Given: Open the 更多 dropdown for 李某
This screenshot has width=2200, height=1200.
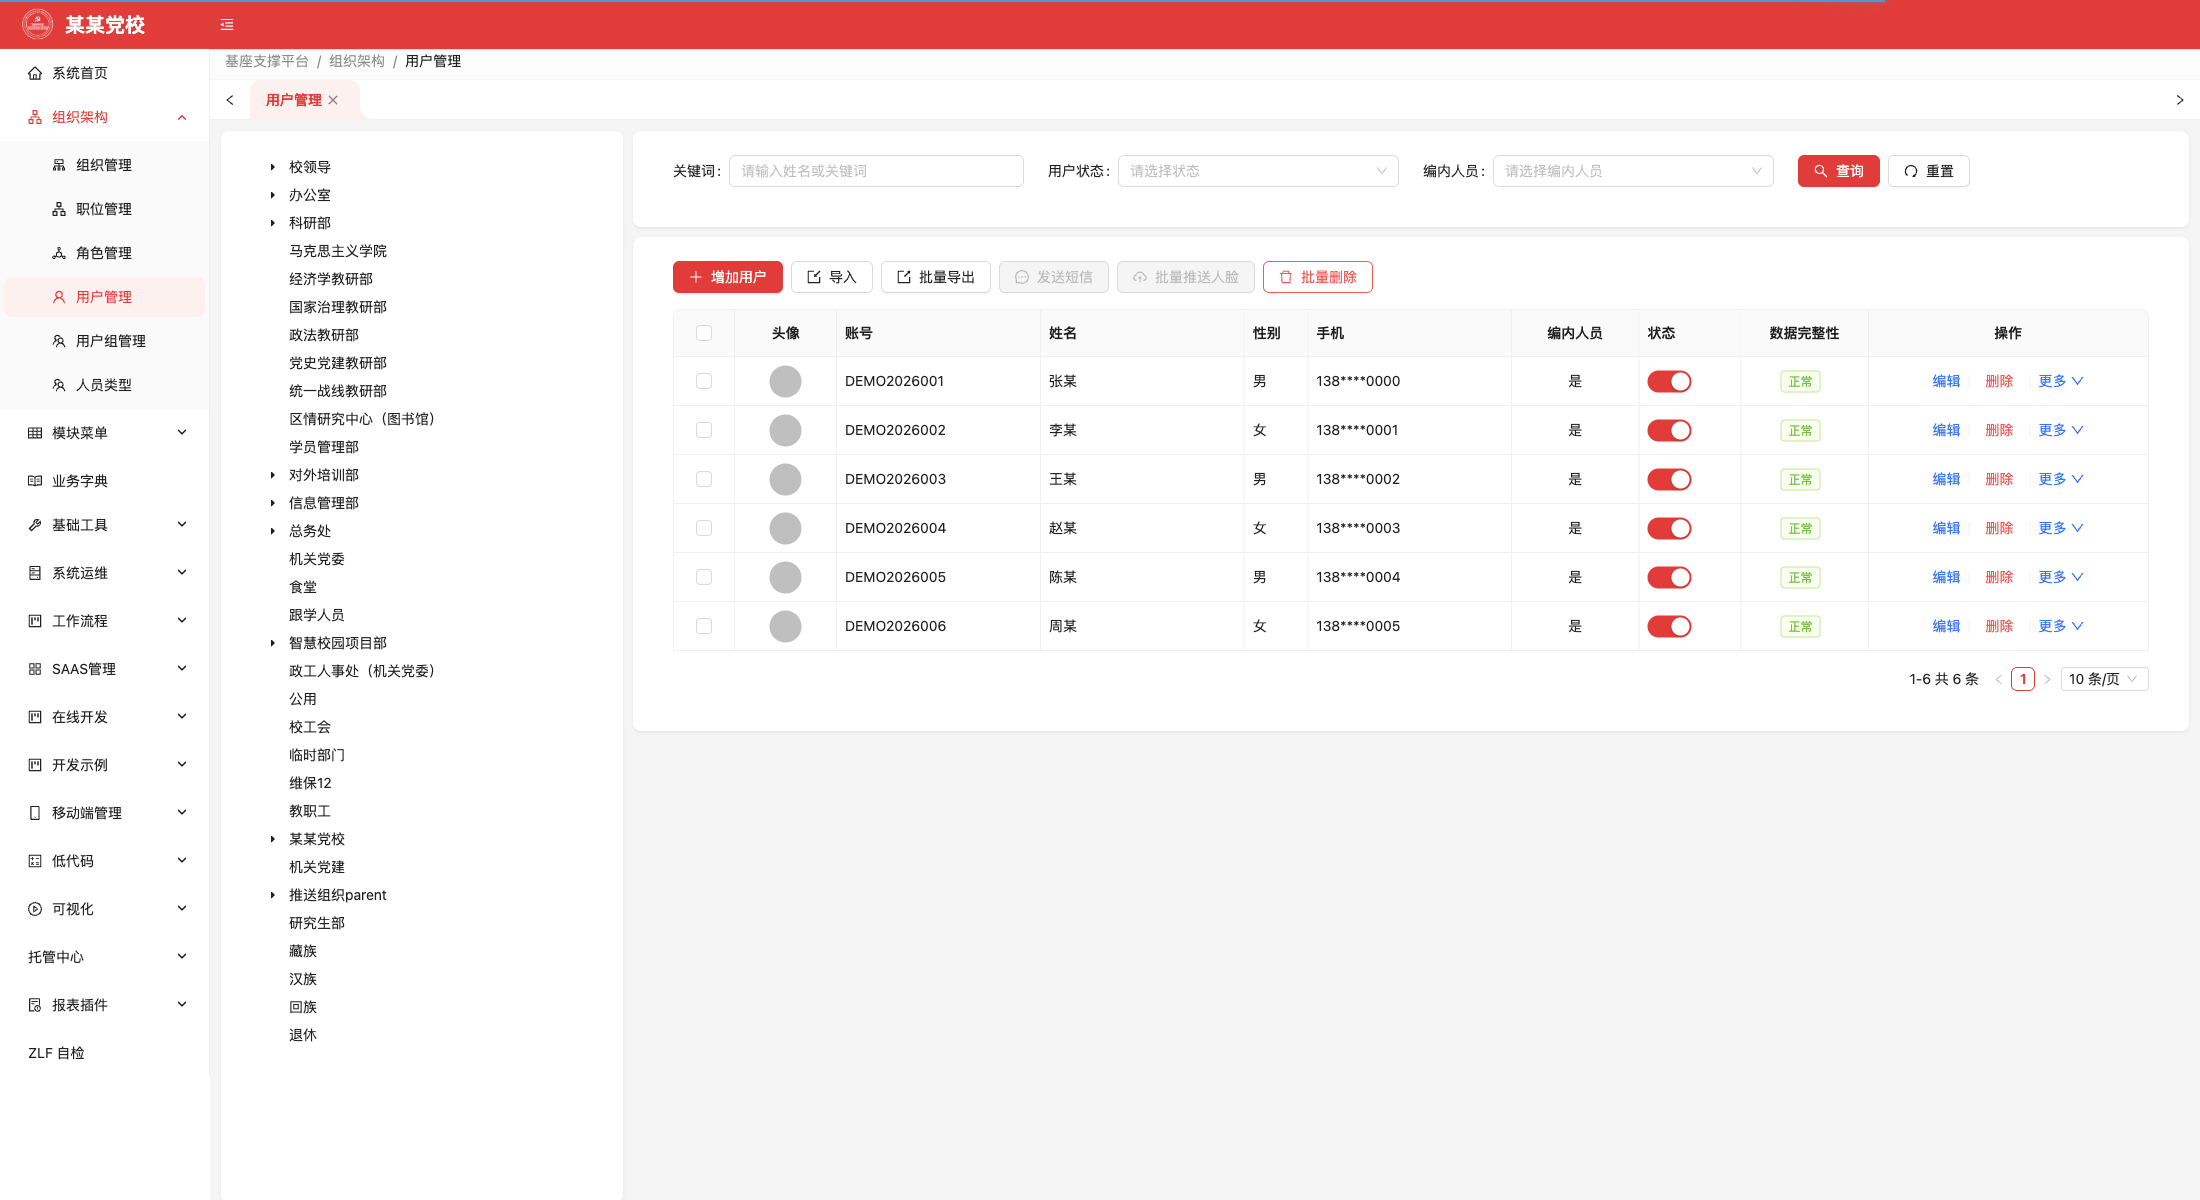Looking at the screenshot, I should click(x=2061, y=430).
